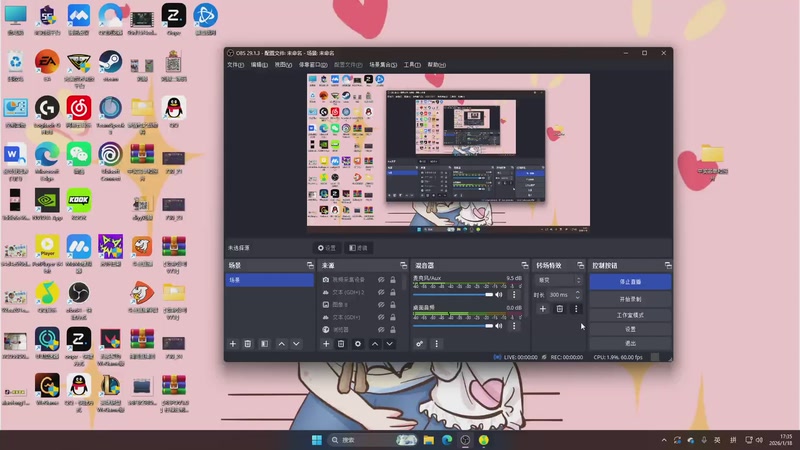Image resolution: width=800 pixels, height=450 pixels.
Task: Open scene filters icon in Scenes panel
Action: tap(264, 344)
